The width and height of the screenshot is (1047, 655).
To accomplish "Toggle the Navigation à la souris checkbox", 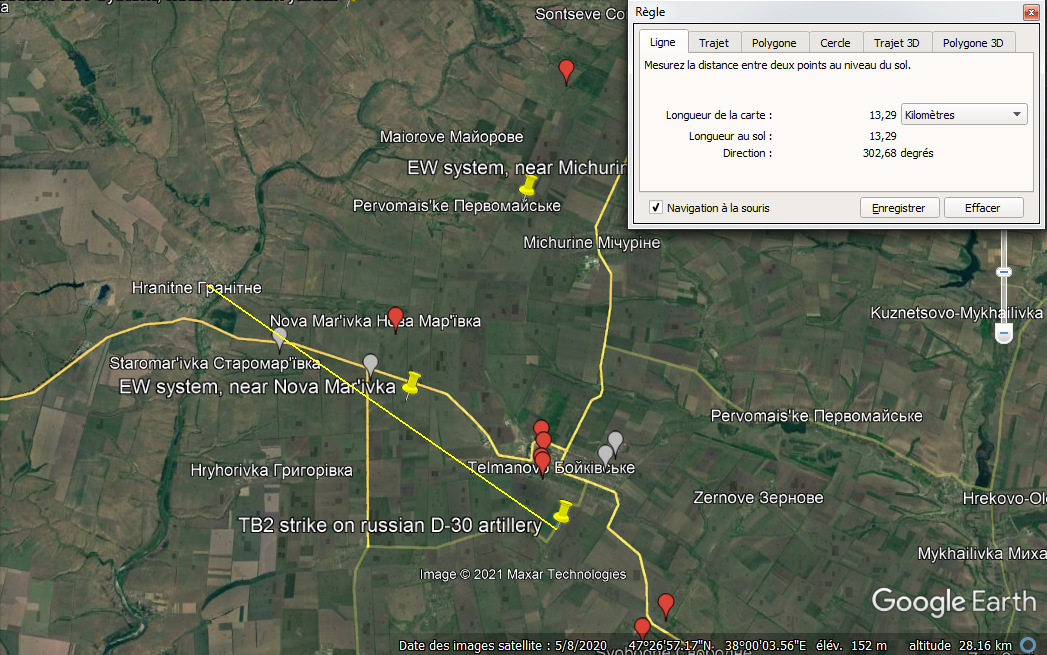I will [x=656, y=208].
